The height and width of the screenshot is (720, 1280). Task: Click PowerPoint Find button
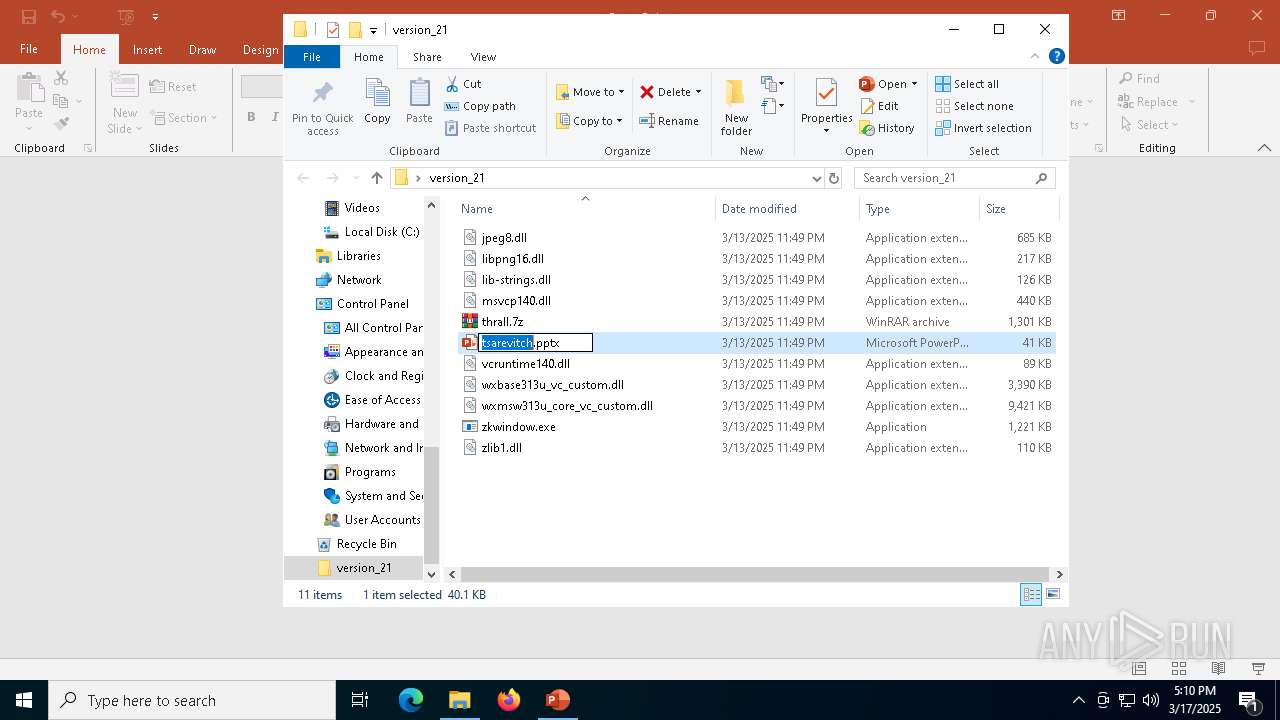[1139, 79]
